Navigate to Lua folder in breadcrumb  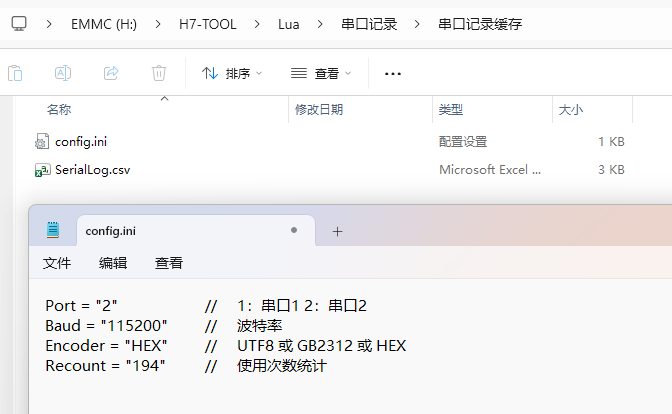click(x=288, y=24)
